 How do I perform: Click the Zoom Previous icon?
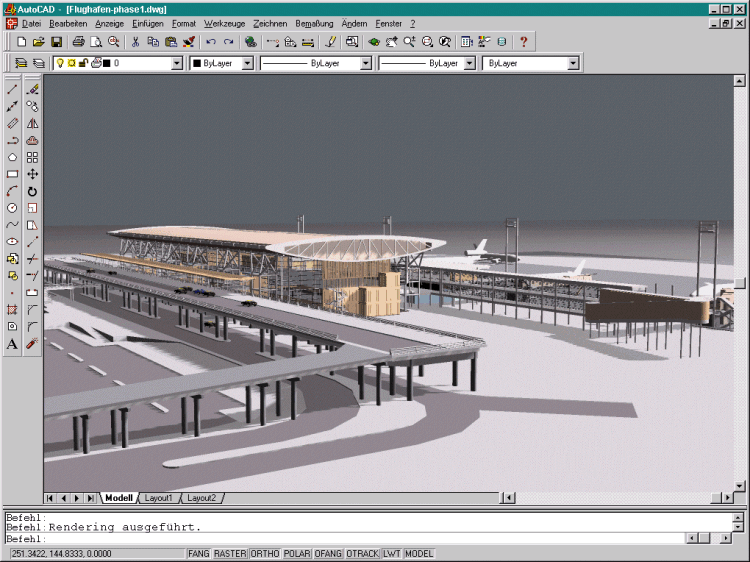pyautogui.click(x=445, y=42)
